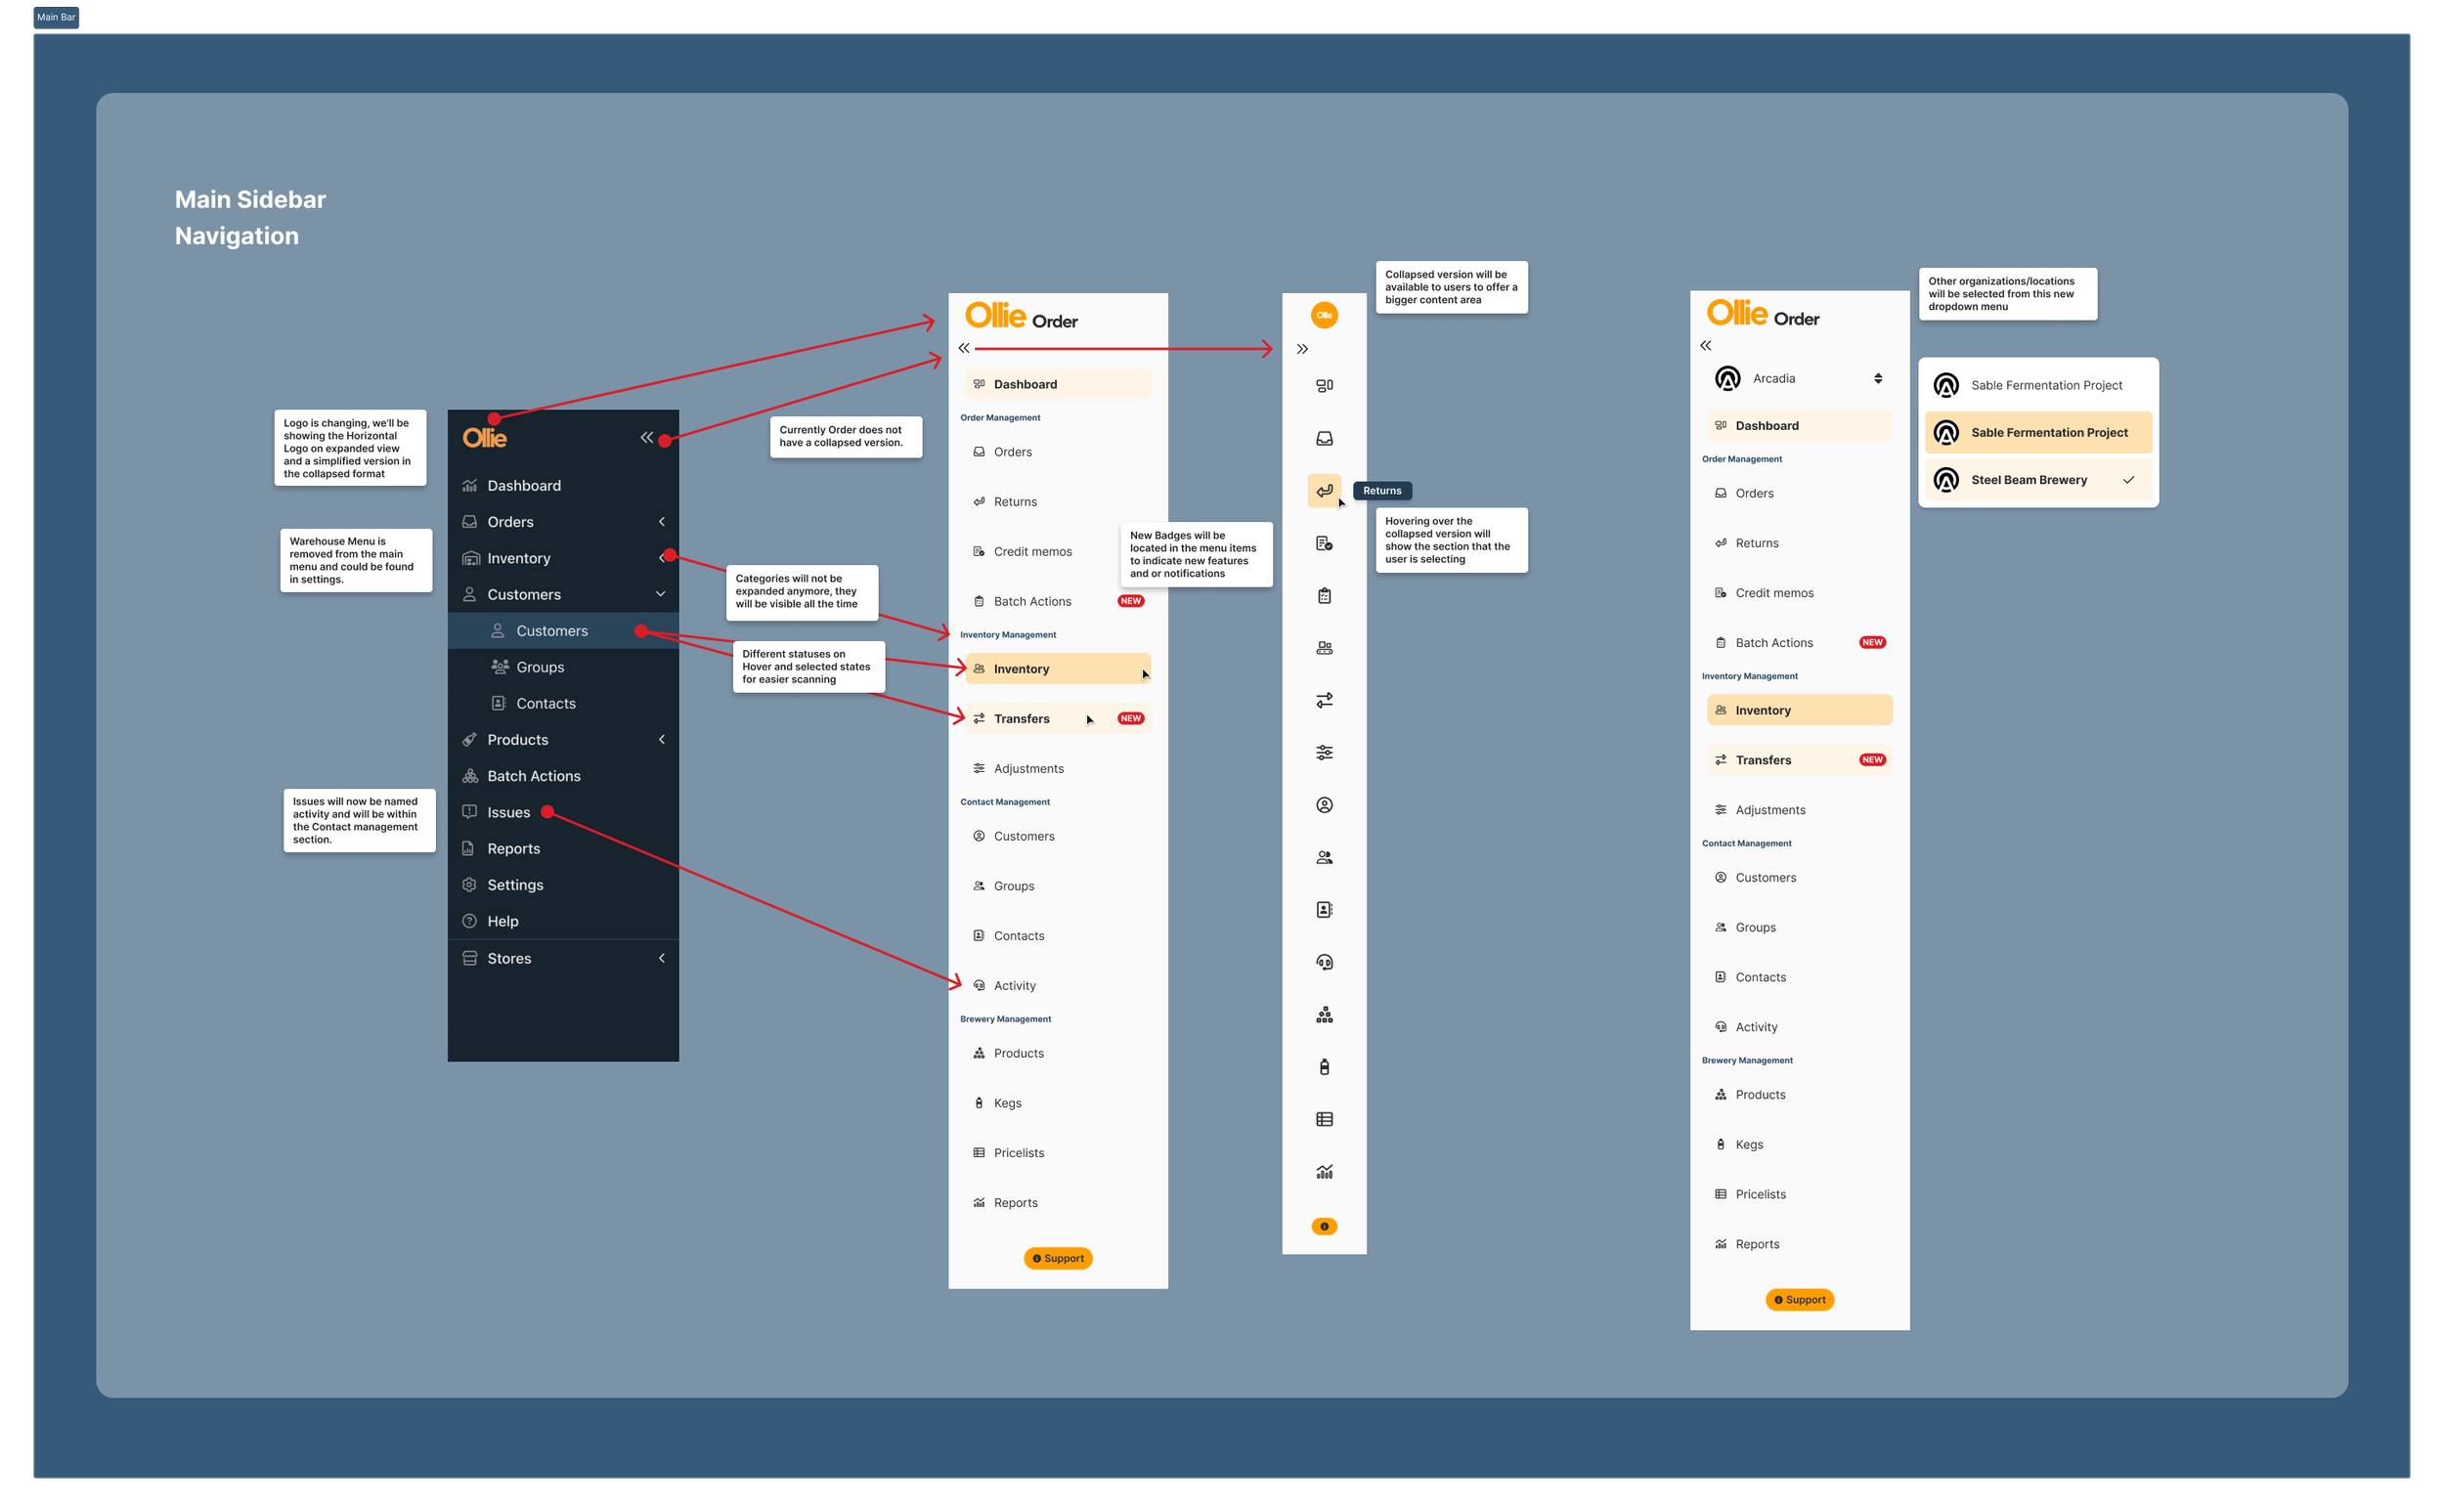Collapse the Customers section chevron in dark sidebar
Viewport: 2444px width, 1512px height.
click(x=660, y=594)
